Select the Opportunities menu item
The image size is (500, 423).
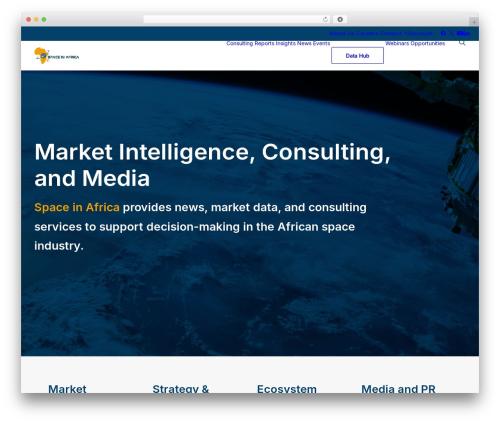pyautogui.click(x=428, y=43)
